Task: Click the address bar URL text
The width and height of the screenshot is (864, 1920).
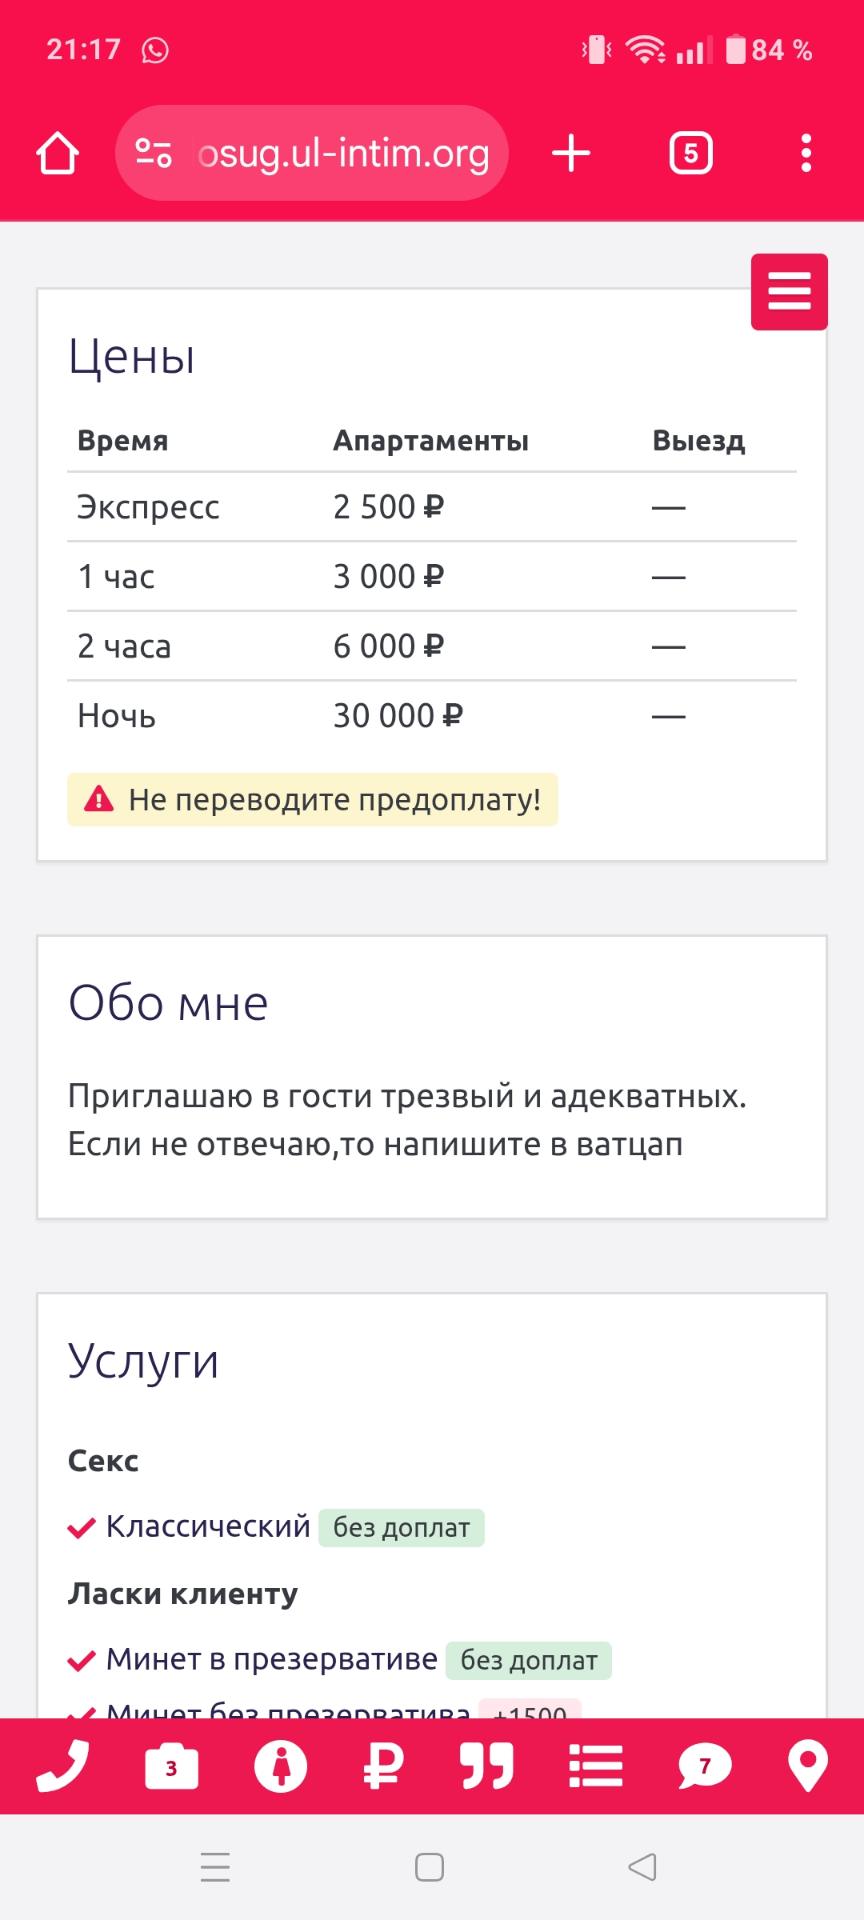Action: 343,153
